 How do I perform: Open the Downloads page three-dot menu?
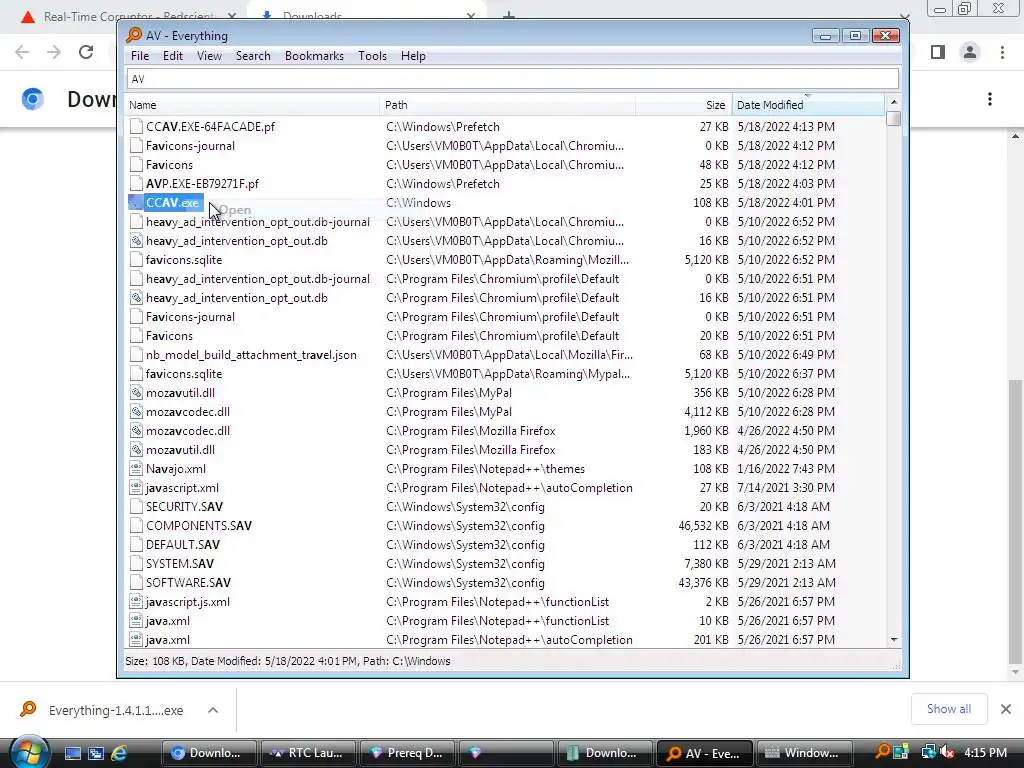coord(990,99)
